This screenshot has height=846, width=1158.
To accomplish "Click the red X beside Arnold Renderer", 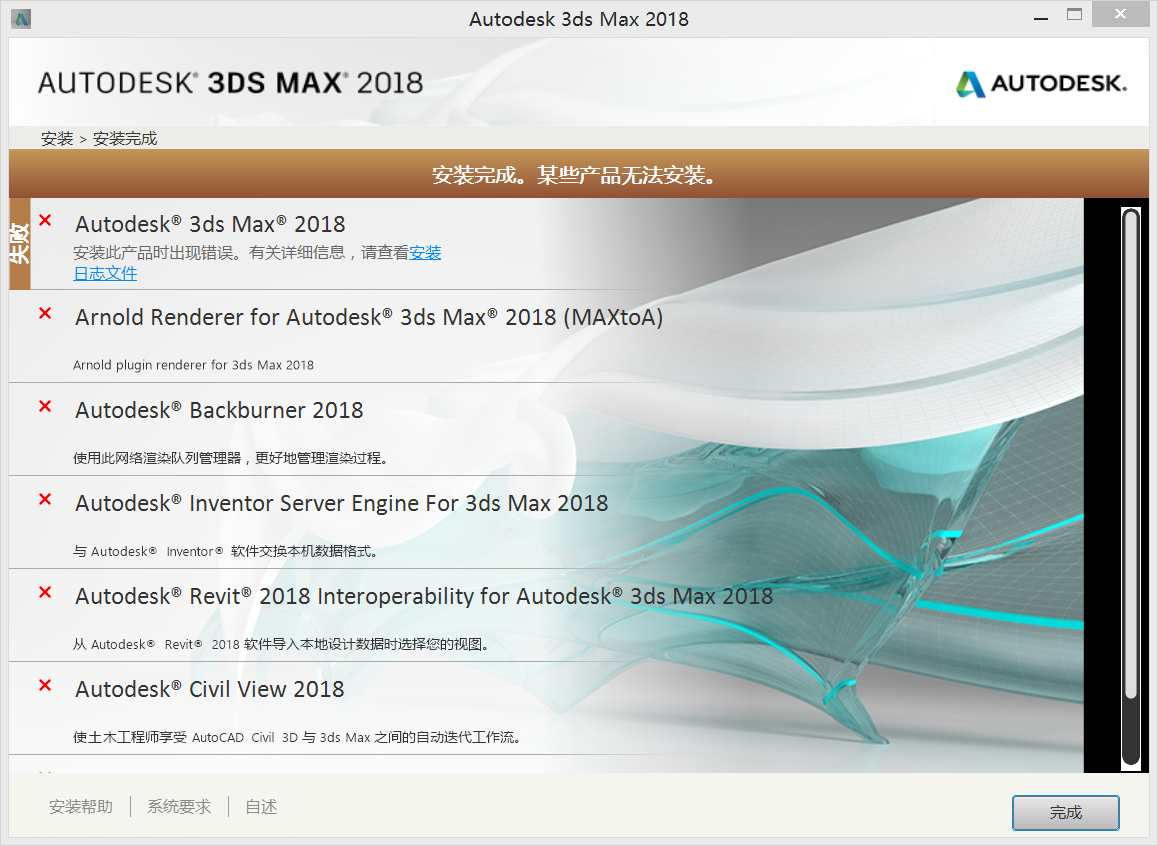I will (45, 313).
